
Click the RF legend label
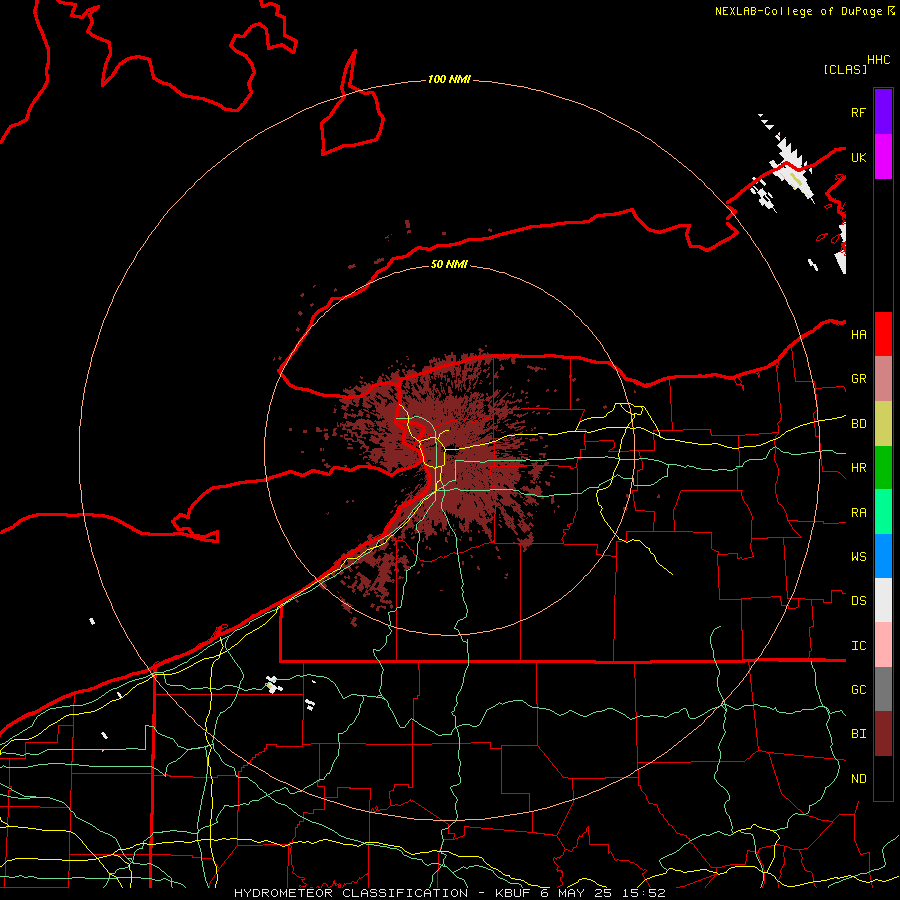point(858,112)
